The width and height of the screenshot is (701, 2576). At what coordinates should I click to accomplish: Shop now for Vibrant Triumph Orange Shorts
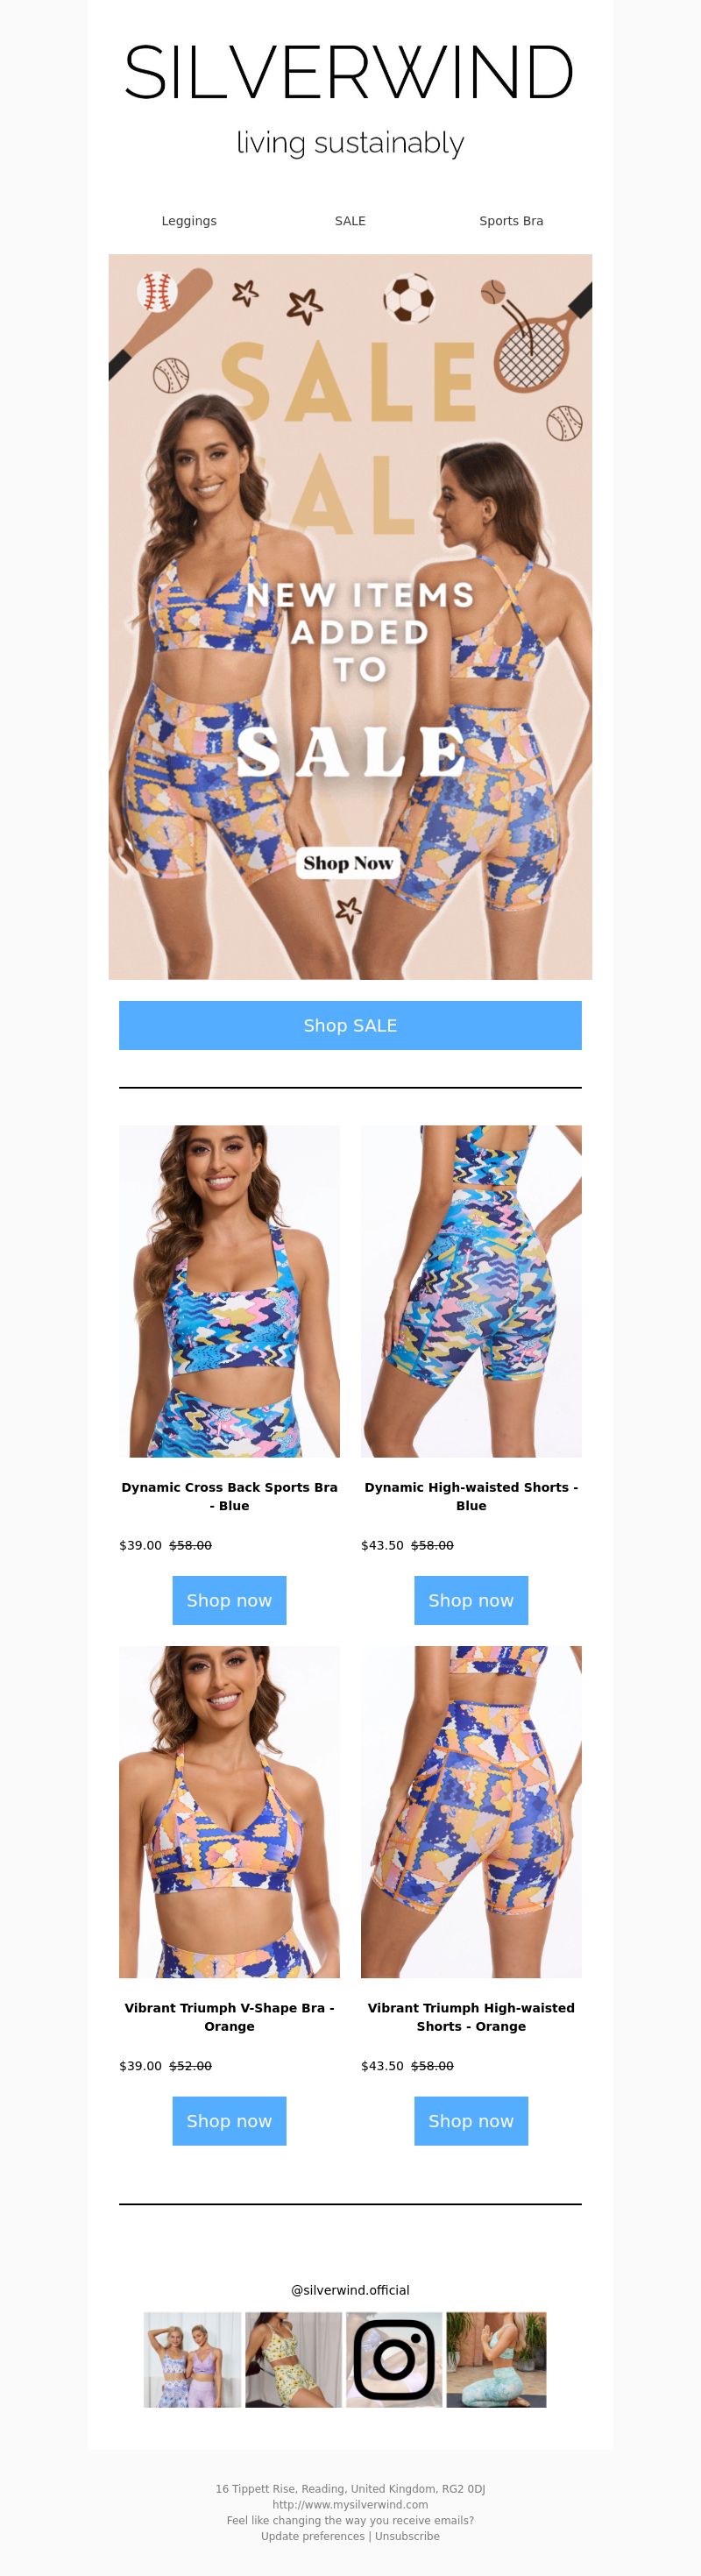(471, 2121)
